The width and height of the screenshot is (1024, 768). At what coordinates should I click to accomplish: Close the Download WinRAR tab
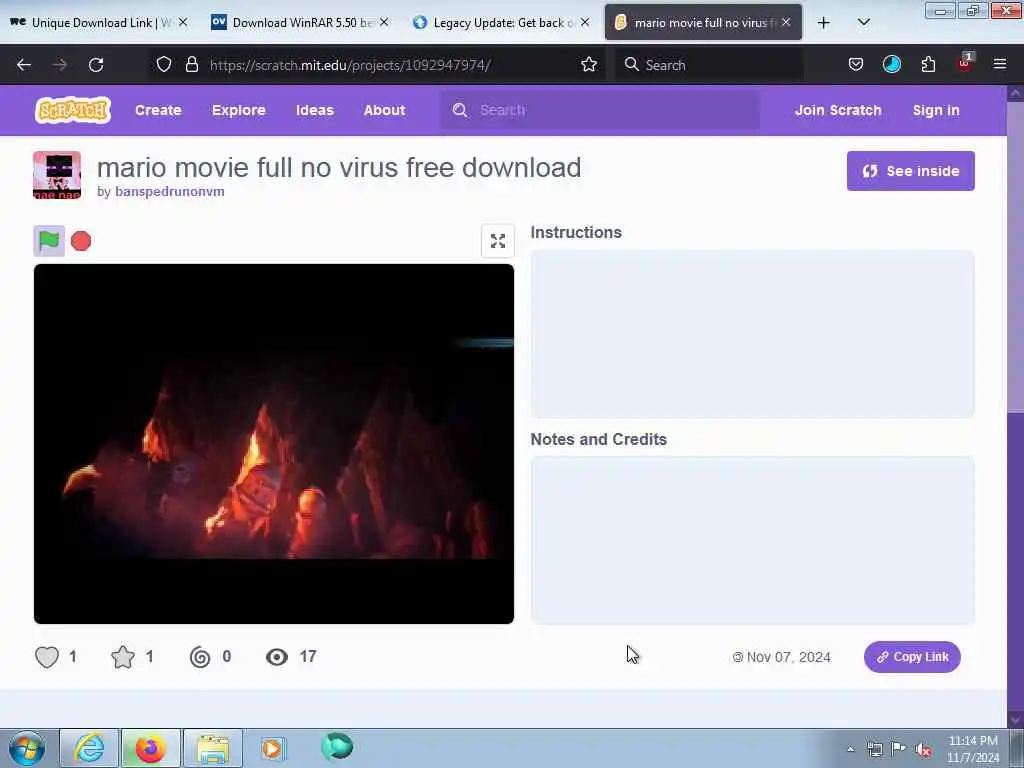click(385, 23)
